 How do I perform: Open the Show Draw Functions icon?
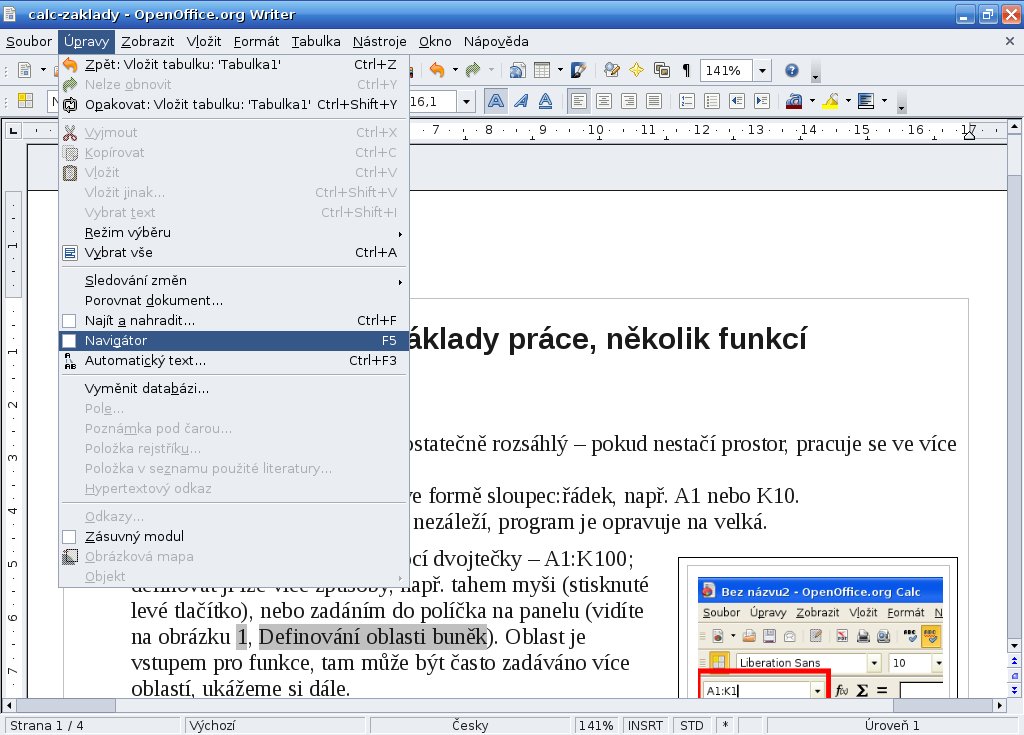coord(579,70)
